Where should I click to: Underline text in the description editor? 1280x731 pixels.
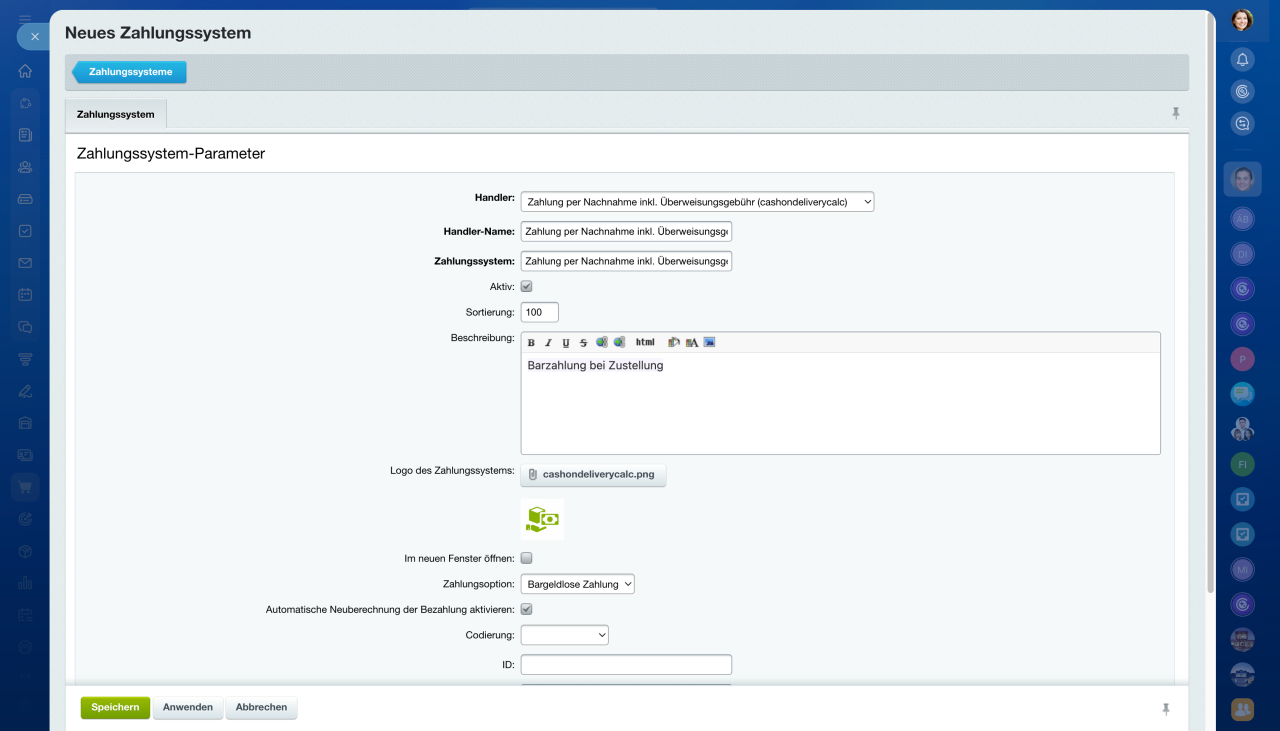pos(566,343)
